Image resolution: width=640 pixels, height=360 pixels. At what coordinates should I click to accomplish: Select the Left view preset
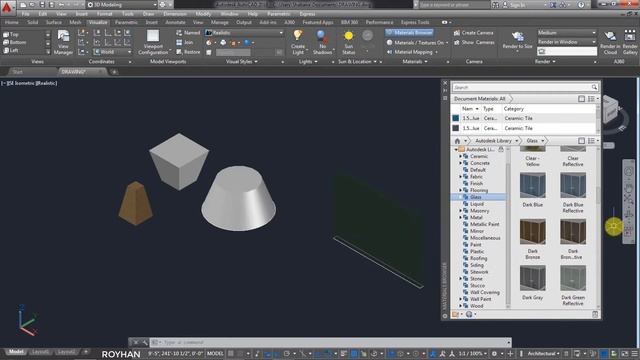tap(11, 51)
